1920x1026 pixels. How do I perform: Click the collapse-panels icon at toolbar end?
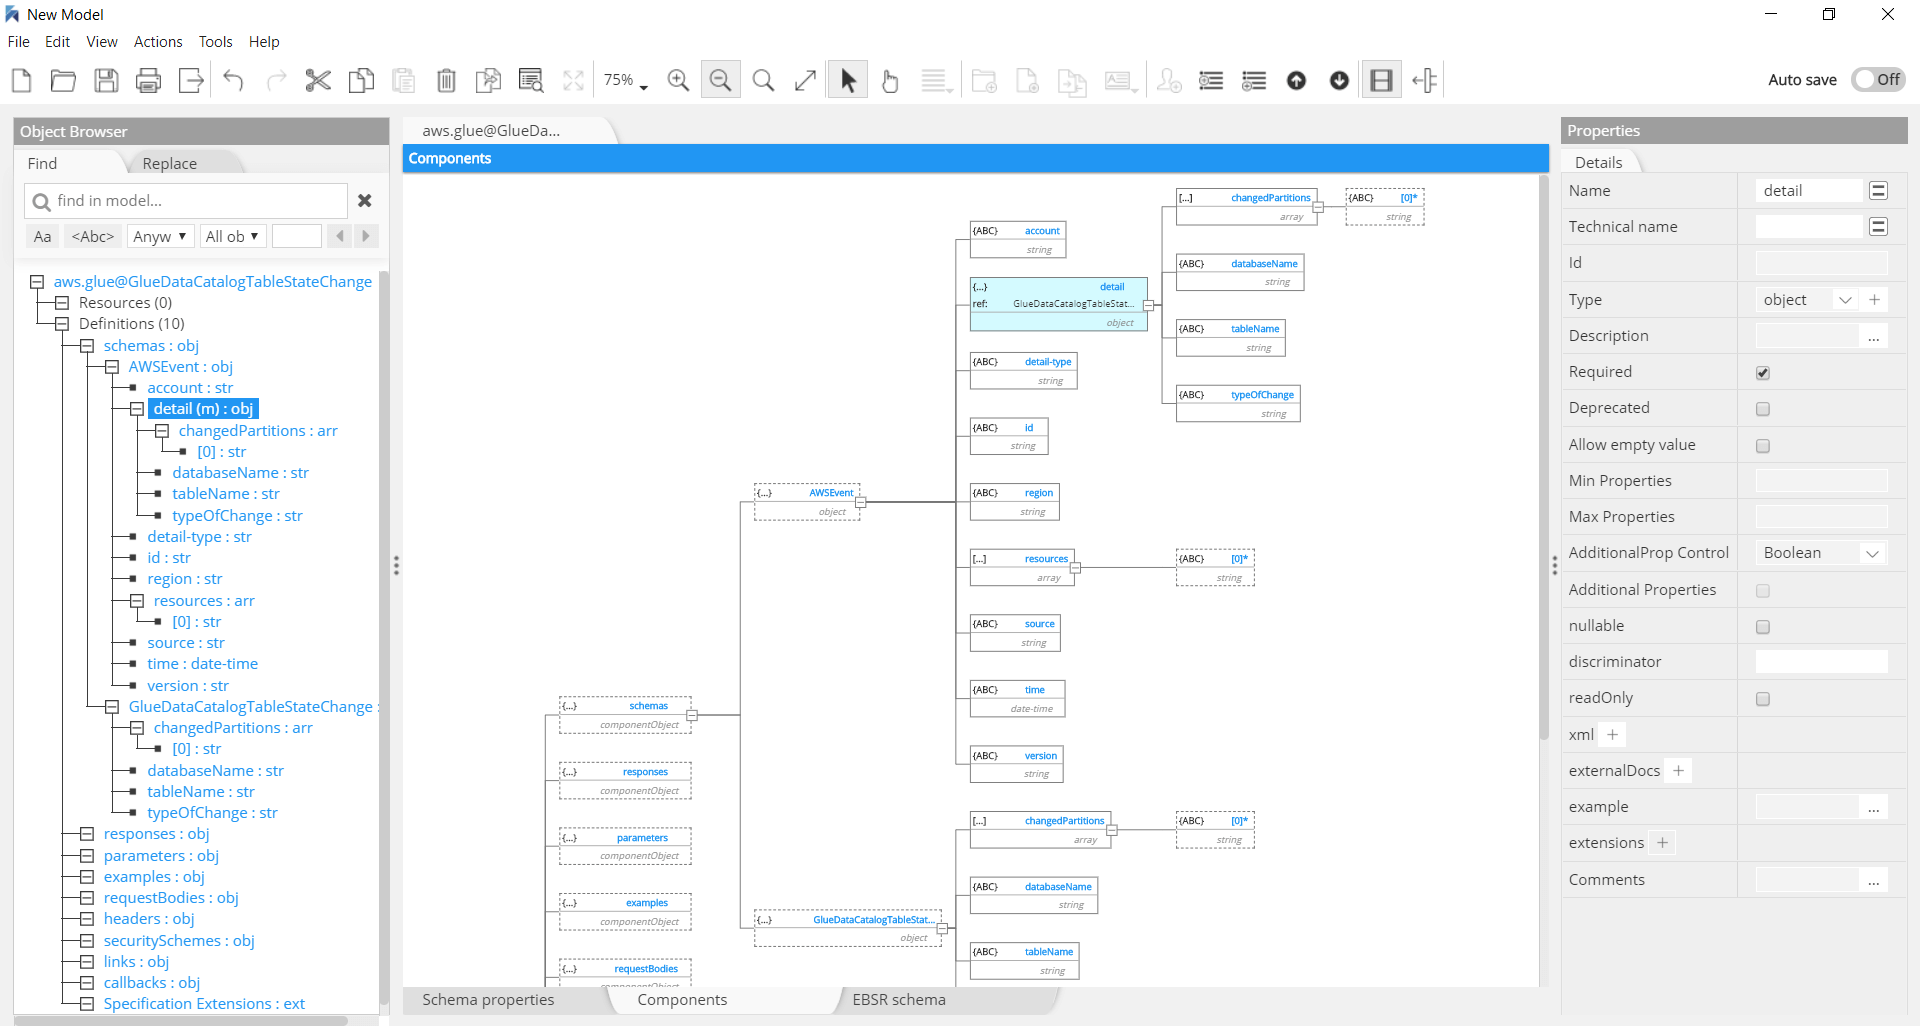tap(1425, 80)
